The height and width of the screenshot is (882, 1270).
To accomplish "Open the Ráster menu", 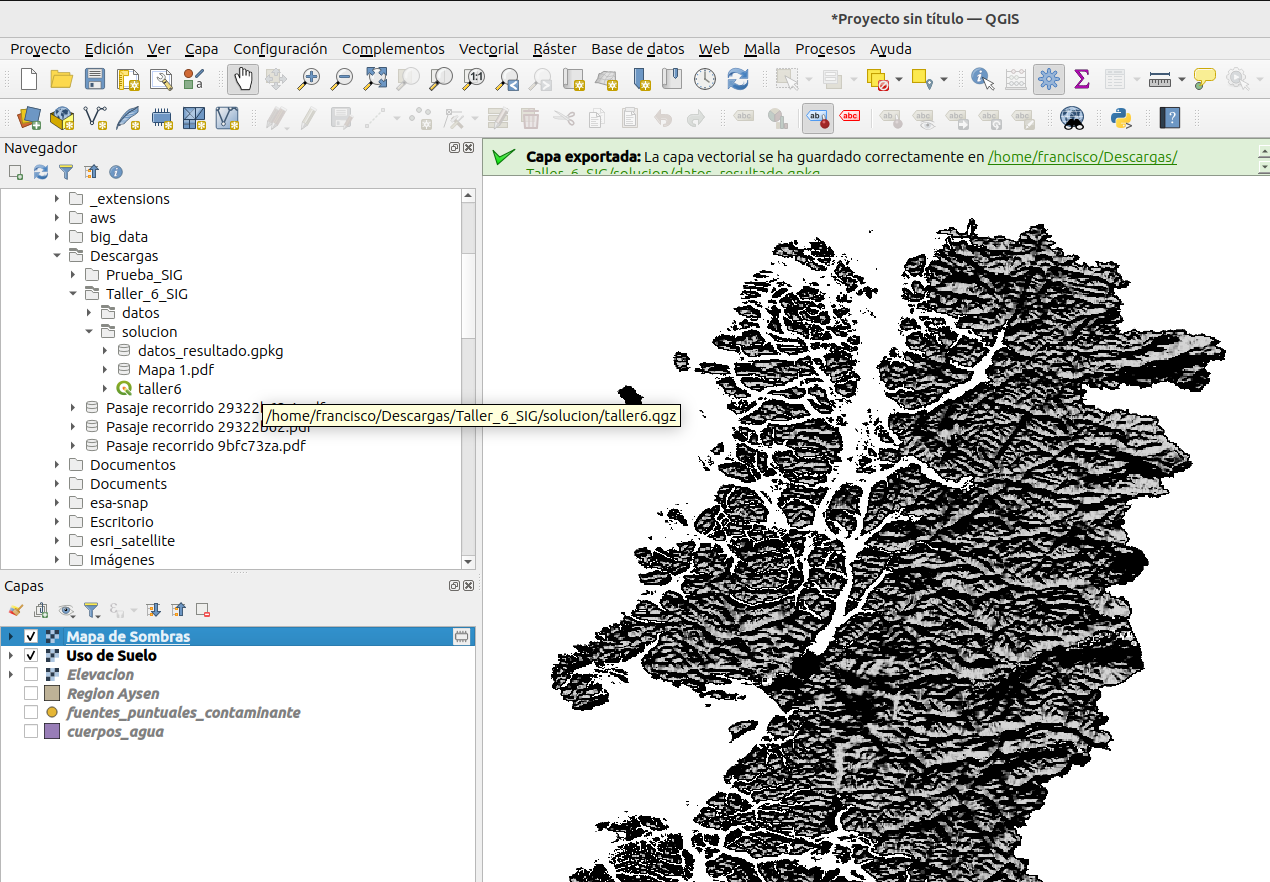I will (x=554, y=49).
